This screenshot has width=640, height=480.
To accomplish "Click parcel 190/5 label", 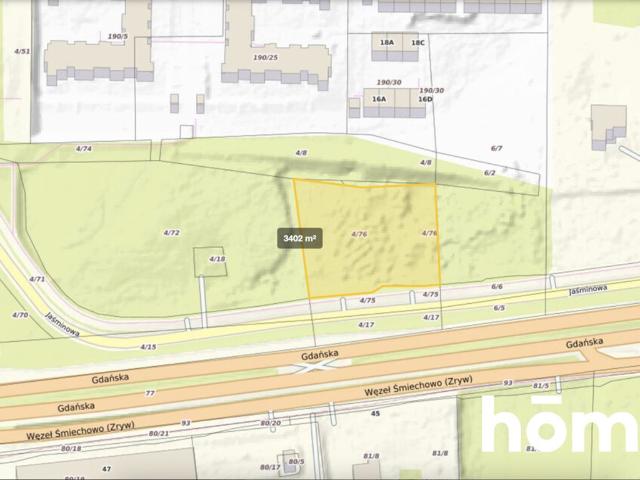I will pyautogui.click(x=118, y=36).
